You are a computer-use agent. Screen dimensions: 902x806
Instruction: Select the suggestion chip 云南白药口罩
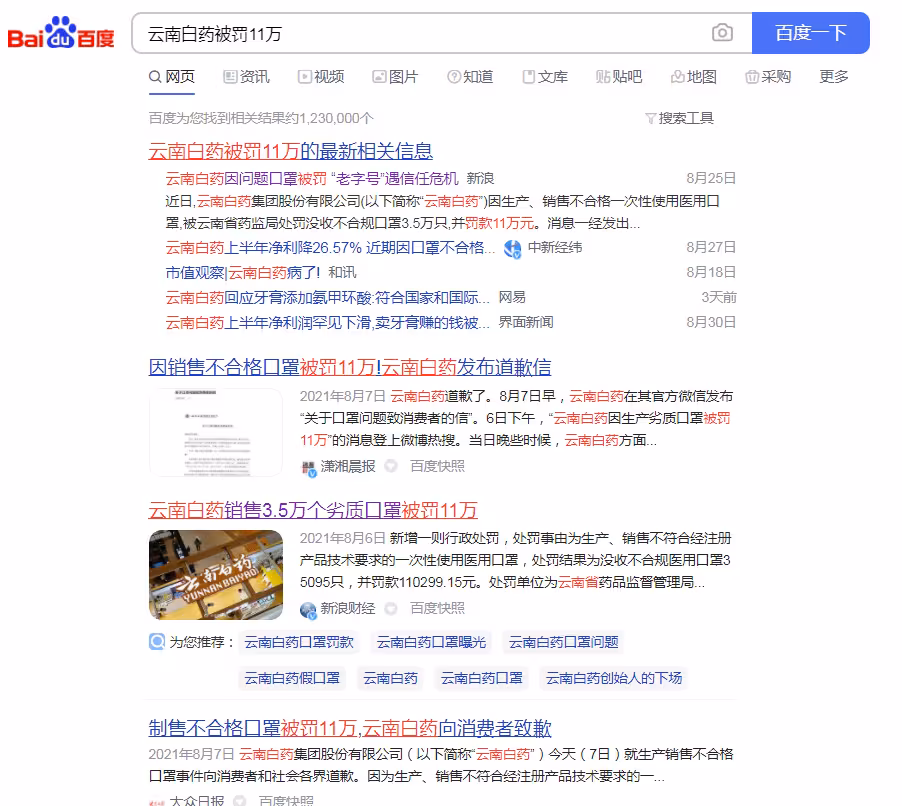[x=481, y=678]
